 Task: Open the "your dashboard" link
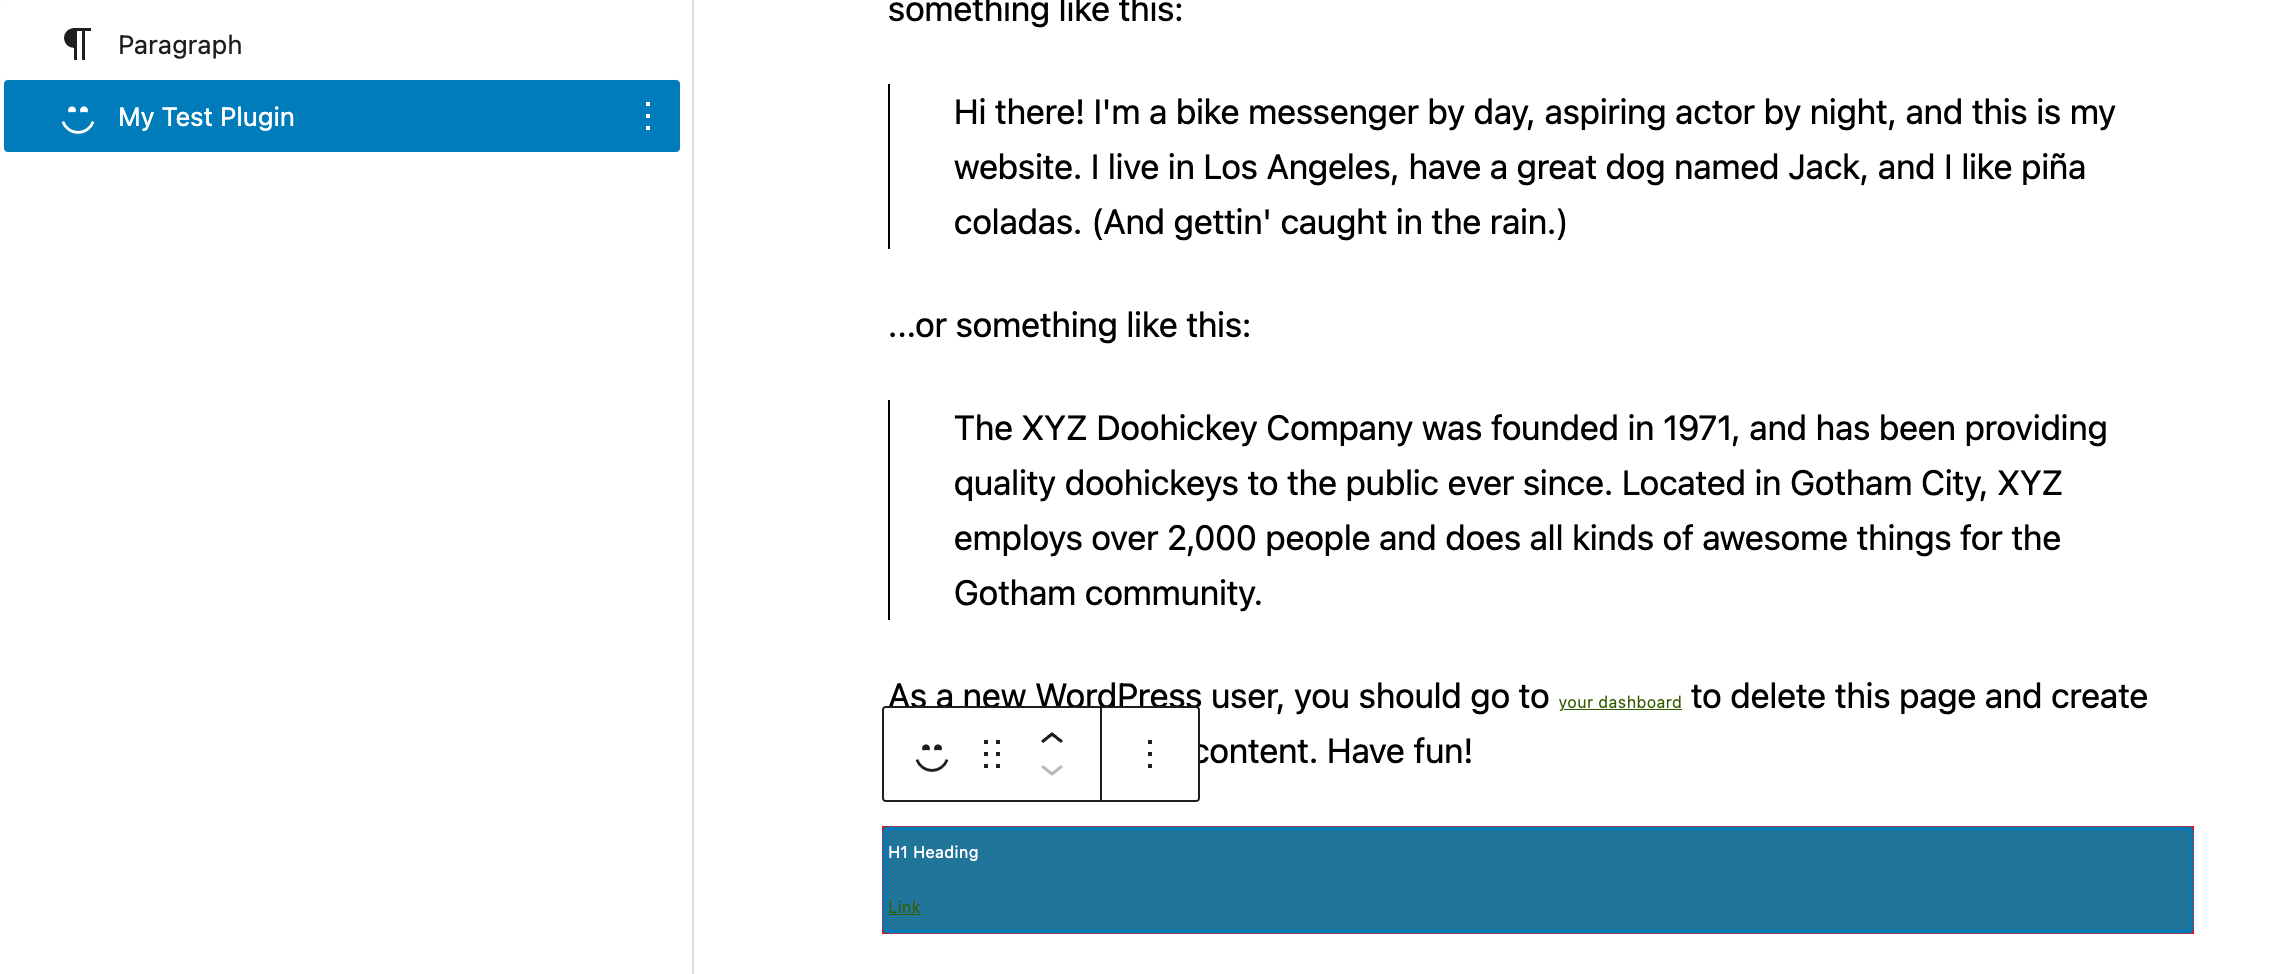pyautogui.click(x=1620, y=701)
